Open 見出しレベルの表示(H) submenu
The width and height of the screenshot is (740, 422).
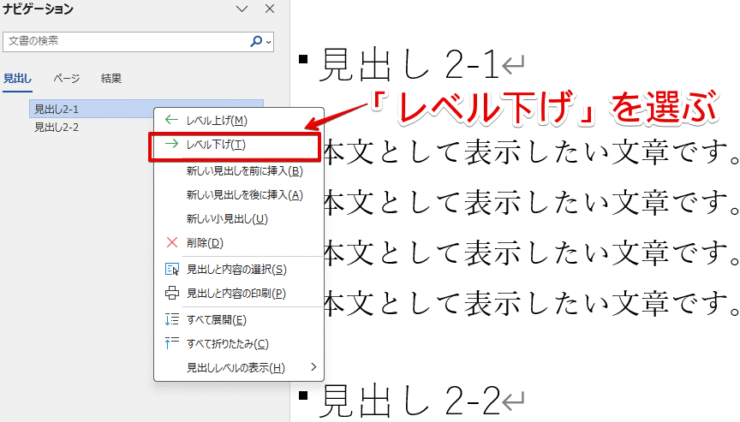click(x=238, y=368)
